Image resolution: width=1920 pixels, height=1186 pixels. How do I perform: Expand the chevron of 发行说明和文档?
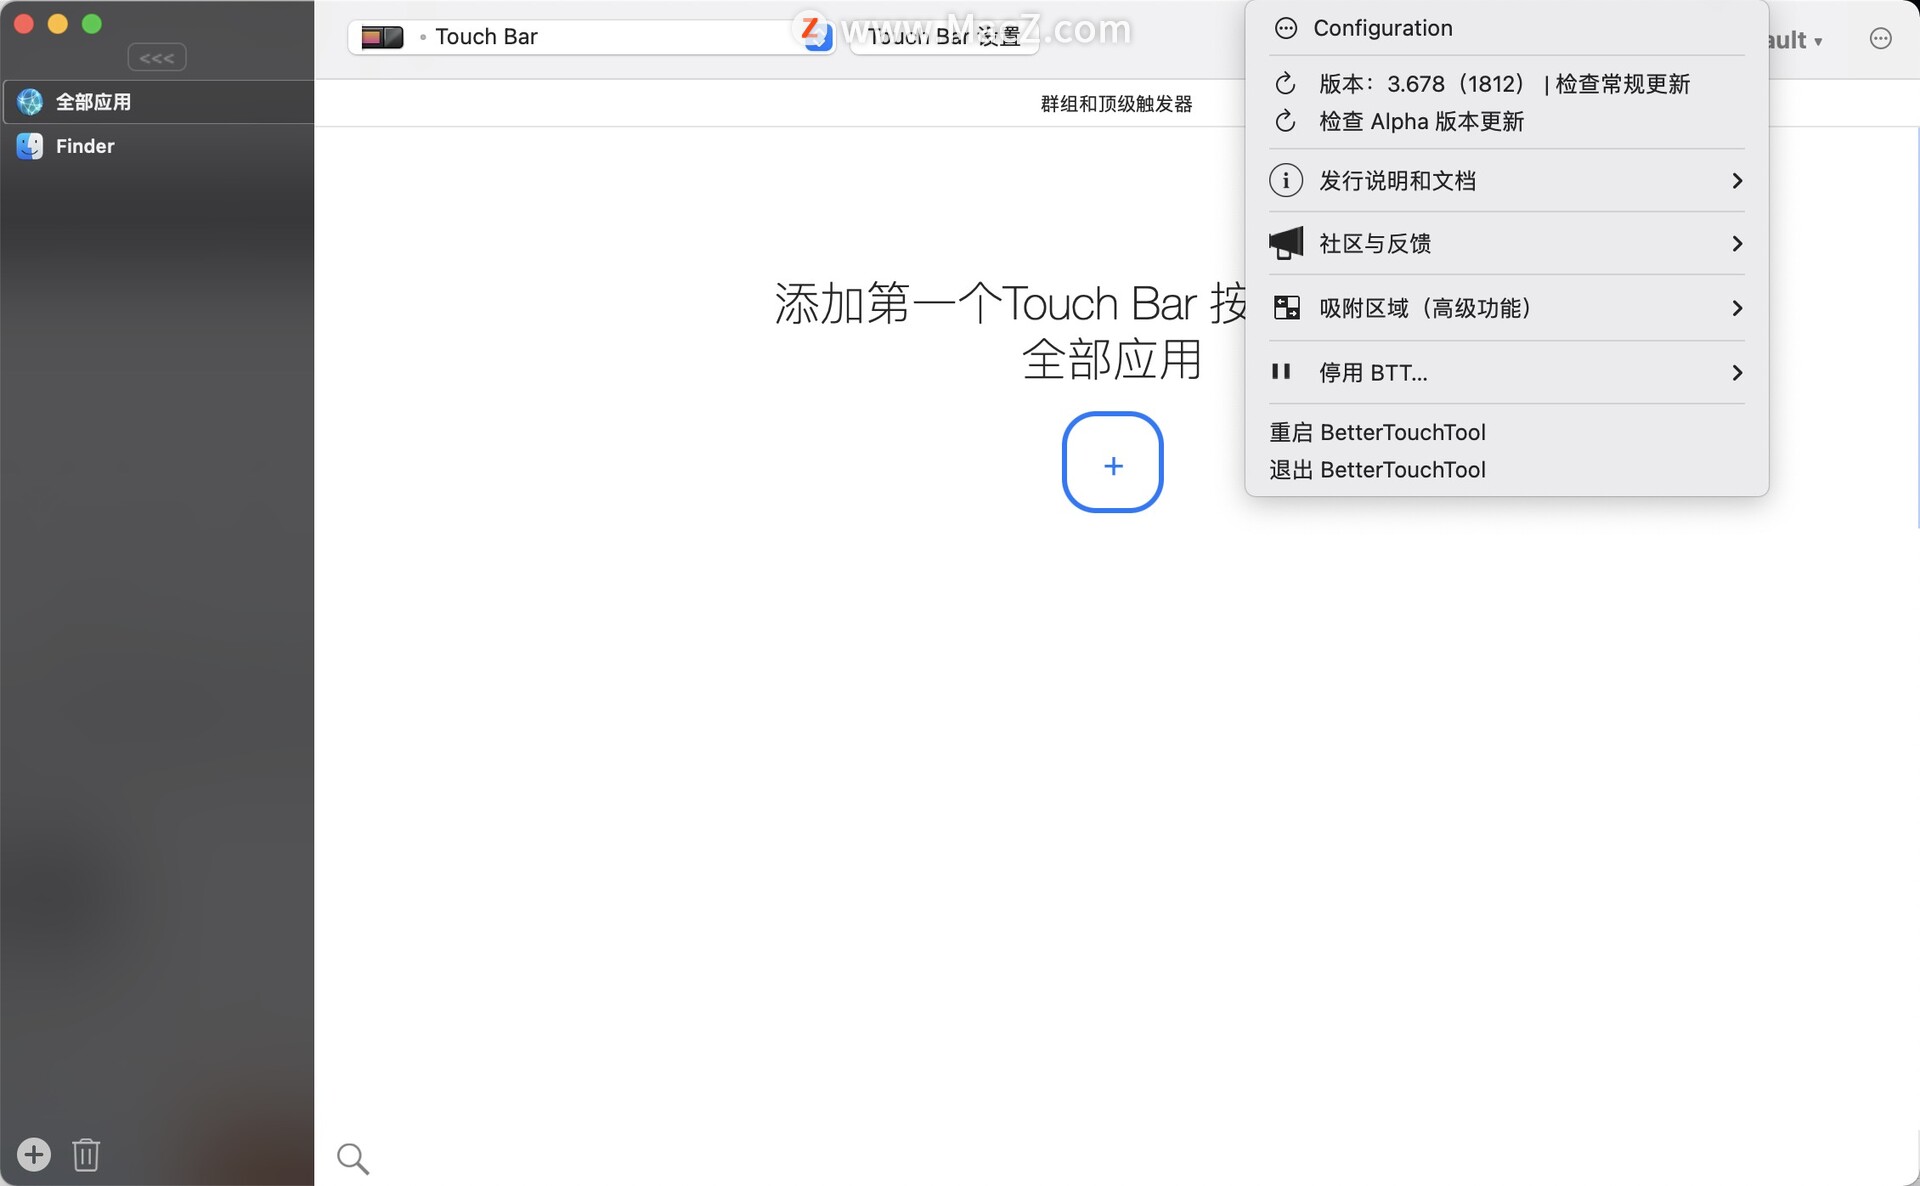(x=1737, y=181)
